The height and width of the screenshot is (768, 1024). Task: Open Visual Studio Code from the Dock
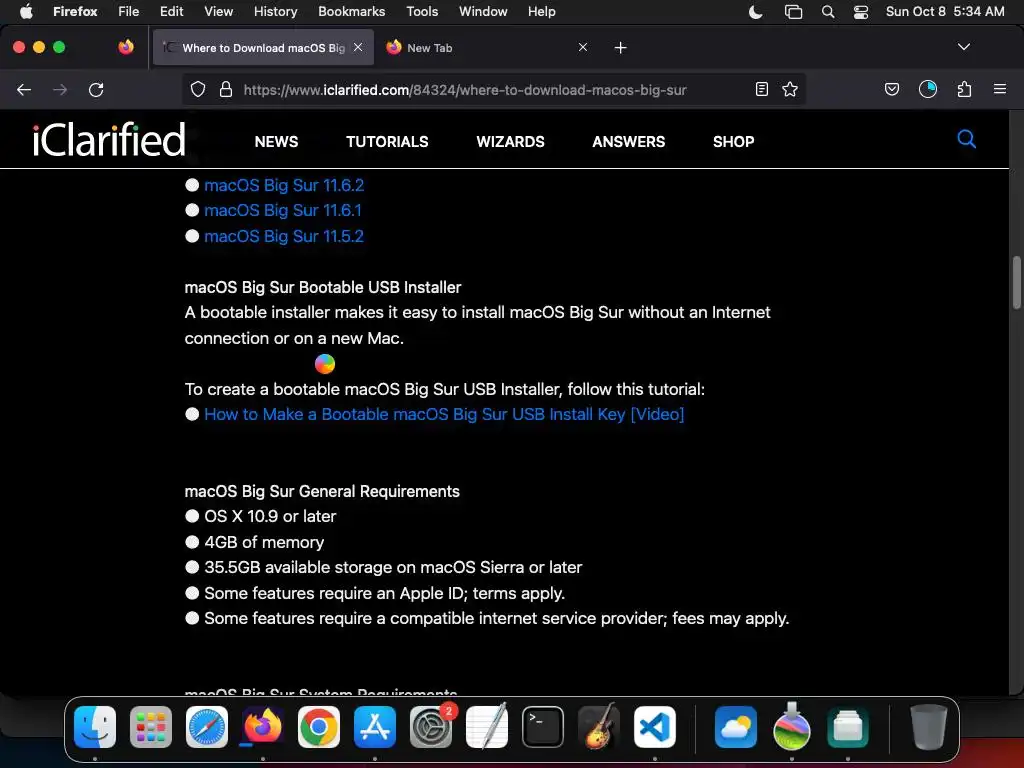tap(655, 727)
